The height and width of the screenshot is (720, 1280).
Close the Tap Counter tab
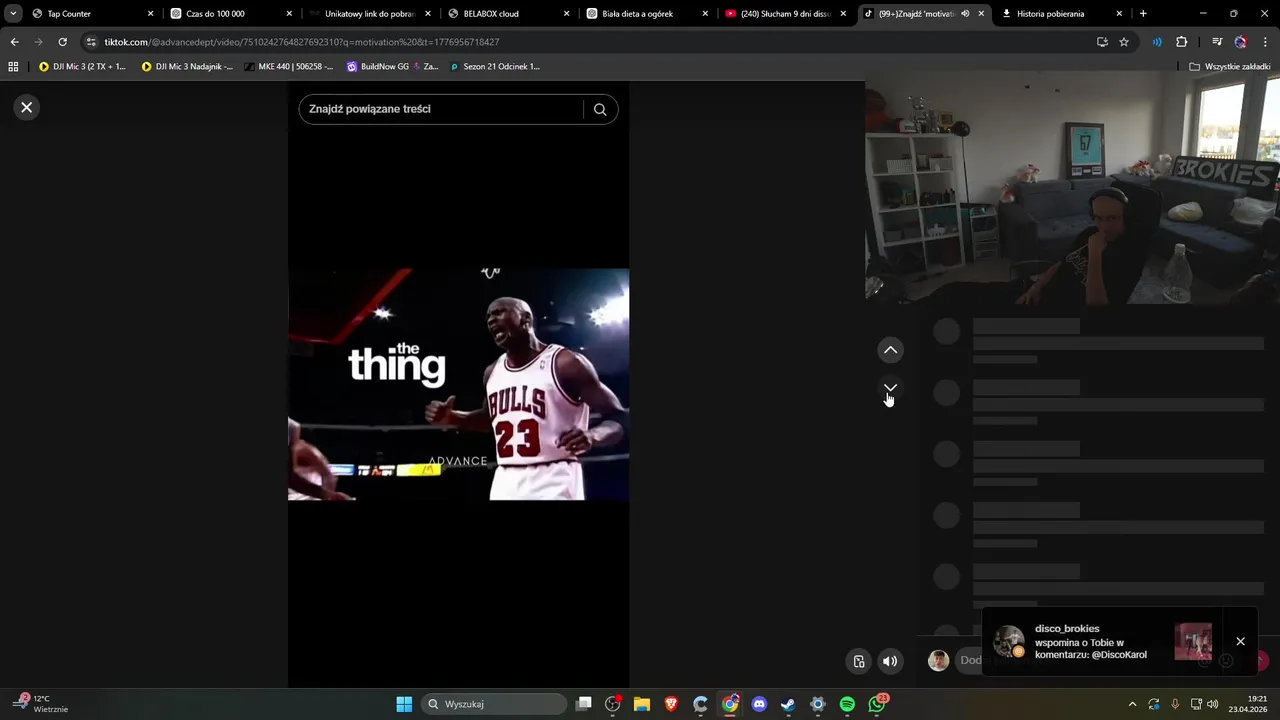click(151, 14)
